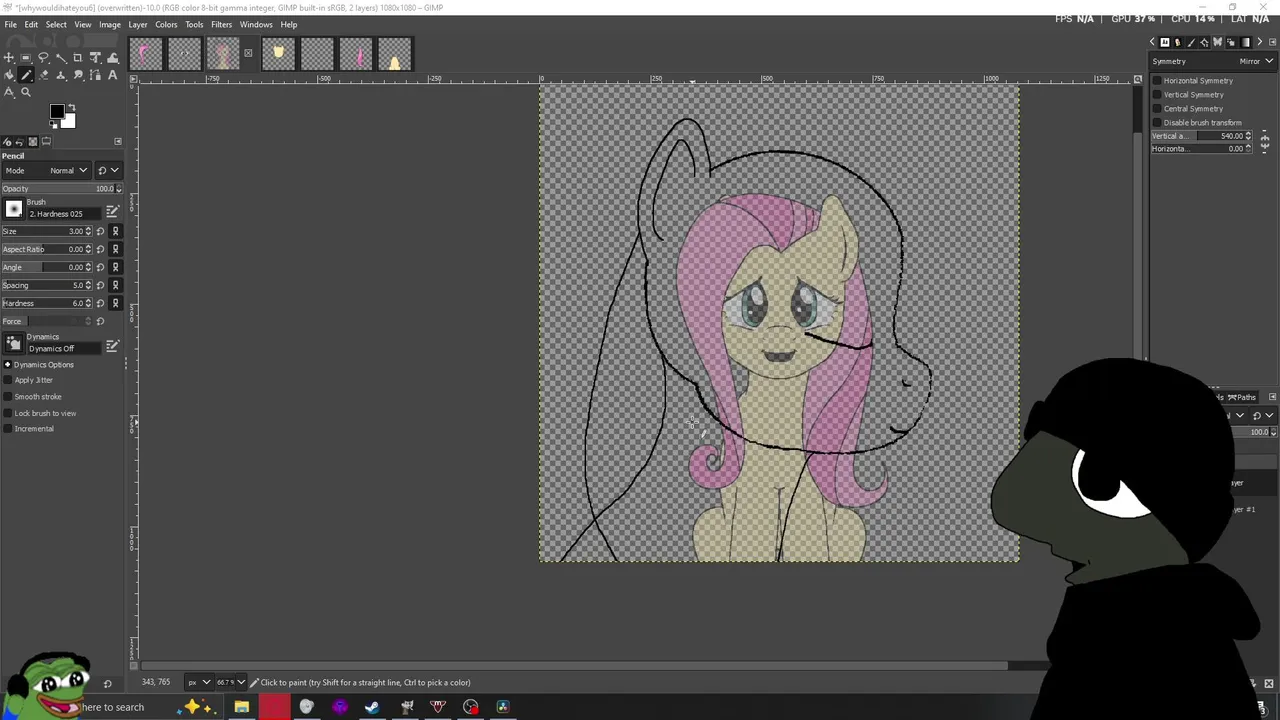Select the Crop tool
The height and width of the screenshot is (720, 1280).
pyautogui.click(x=78, y=58)
